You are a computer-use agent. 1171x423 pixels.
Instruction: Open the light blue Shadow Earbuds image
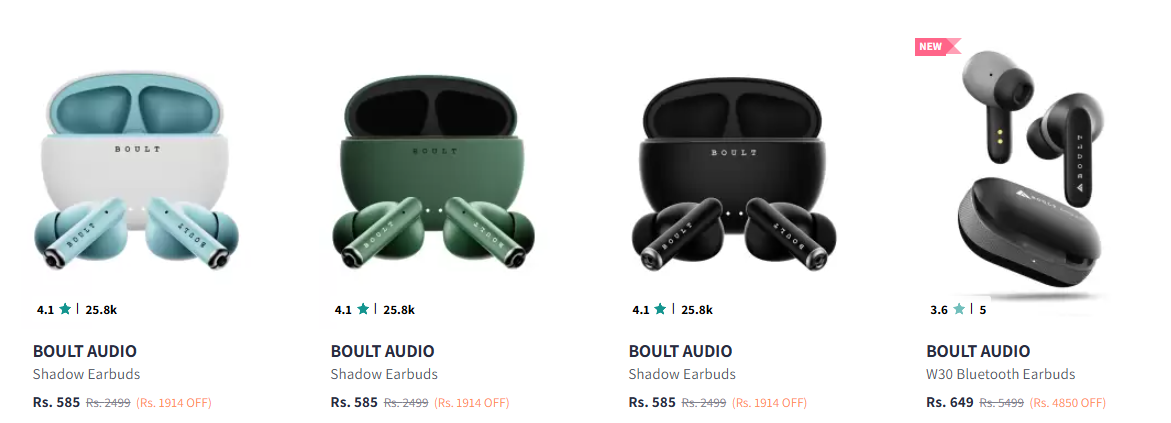pos(137,172)
